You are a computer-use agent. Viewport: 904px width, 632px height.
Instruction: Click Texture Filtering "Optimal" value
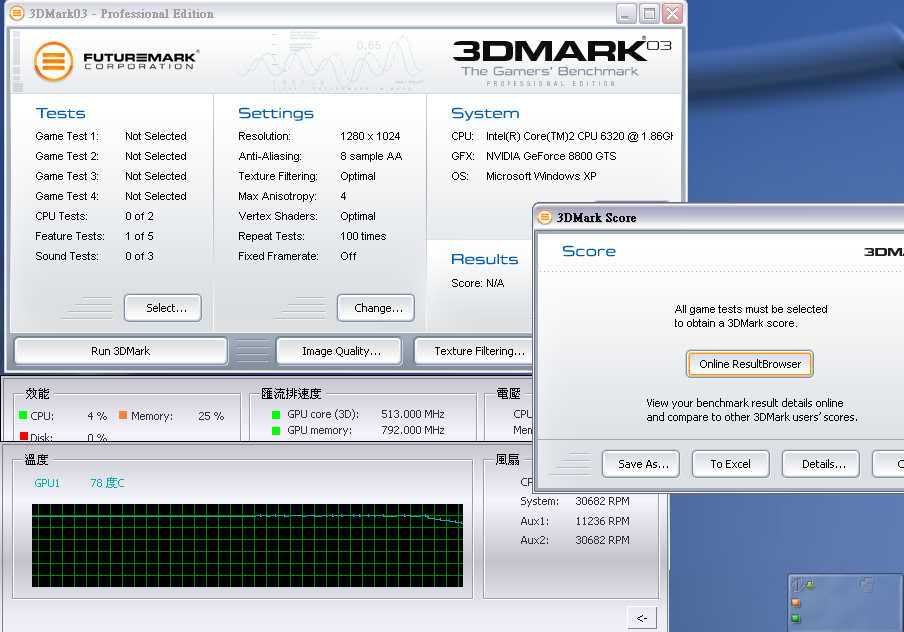[357, 176]
